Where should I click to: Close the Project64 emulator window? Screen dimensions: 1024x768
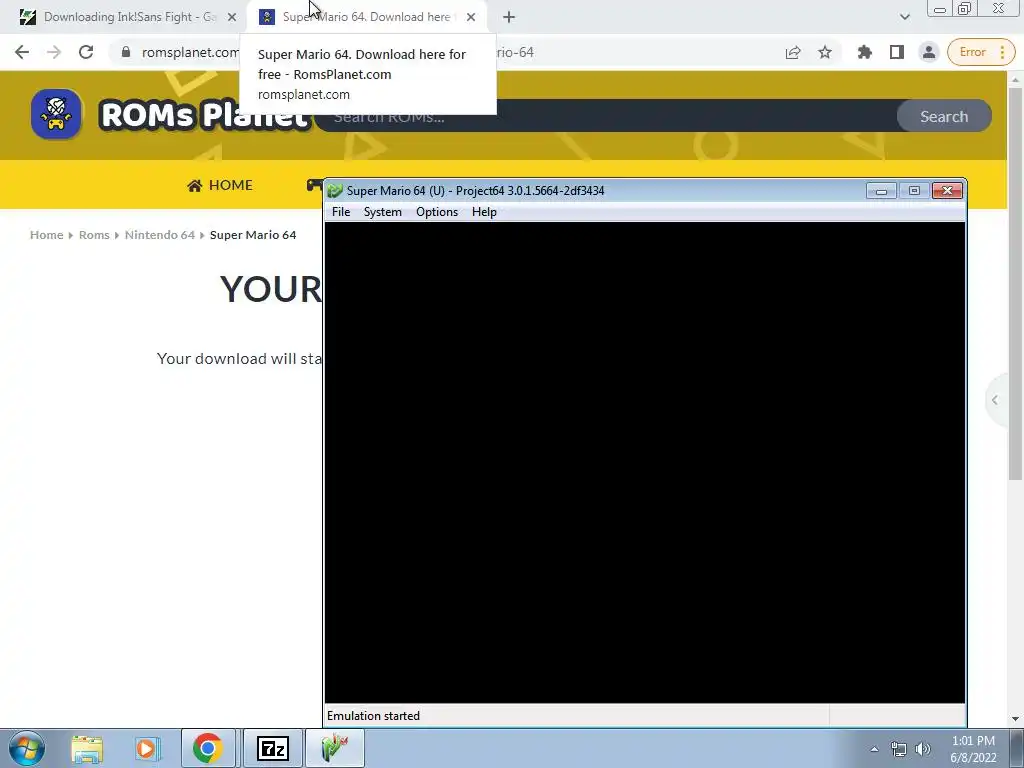click(947, 191)
